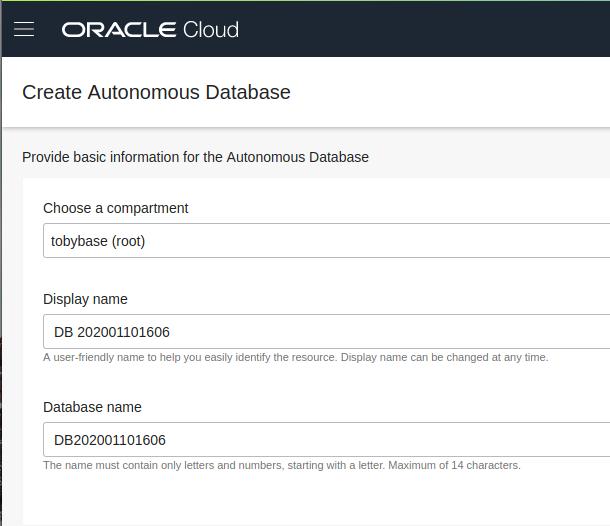Click the Create Autonomous Database page title
Screen dimensions: 610x526
[156, 92]
